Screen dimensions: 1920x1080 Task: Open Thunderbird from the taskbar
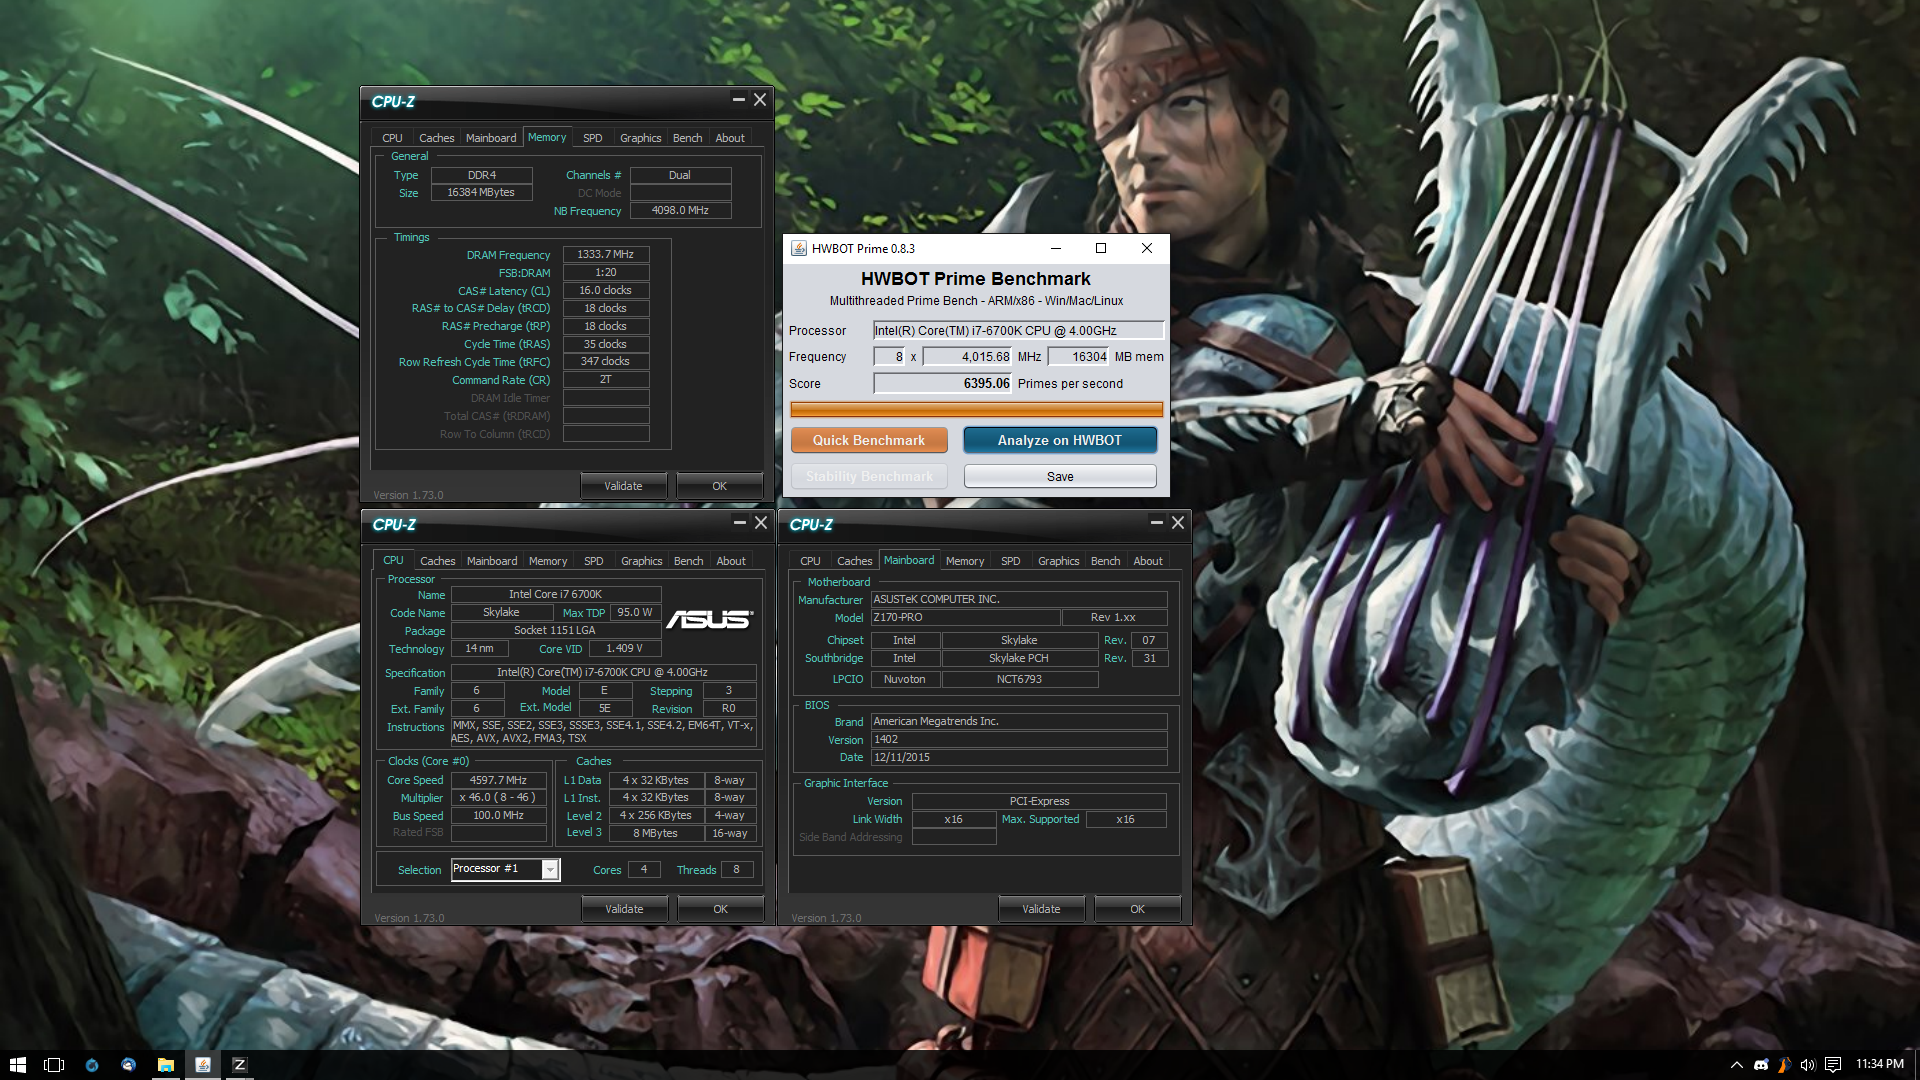(x=128, y=1065)
